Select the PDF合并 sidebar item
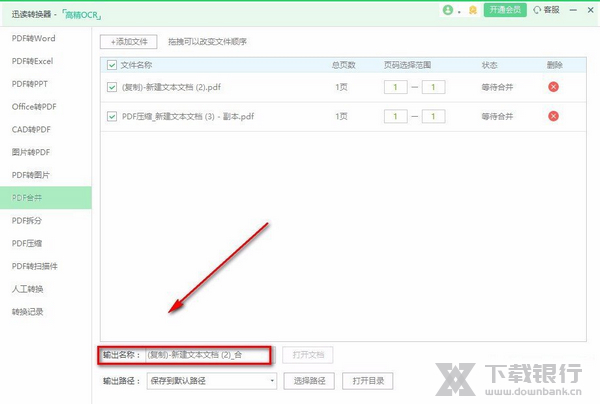 point(46,198)
